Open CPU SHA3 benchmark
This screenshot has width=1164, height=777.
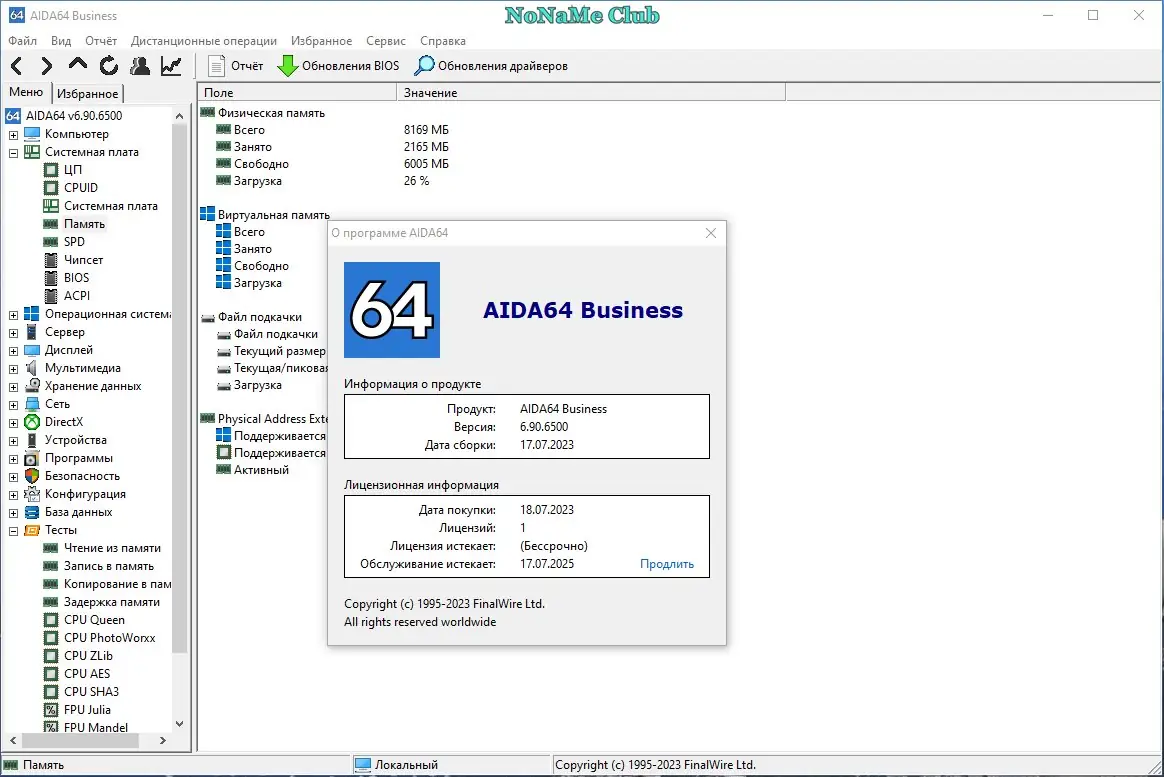click(x=91, y=692)
